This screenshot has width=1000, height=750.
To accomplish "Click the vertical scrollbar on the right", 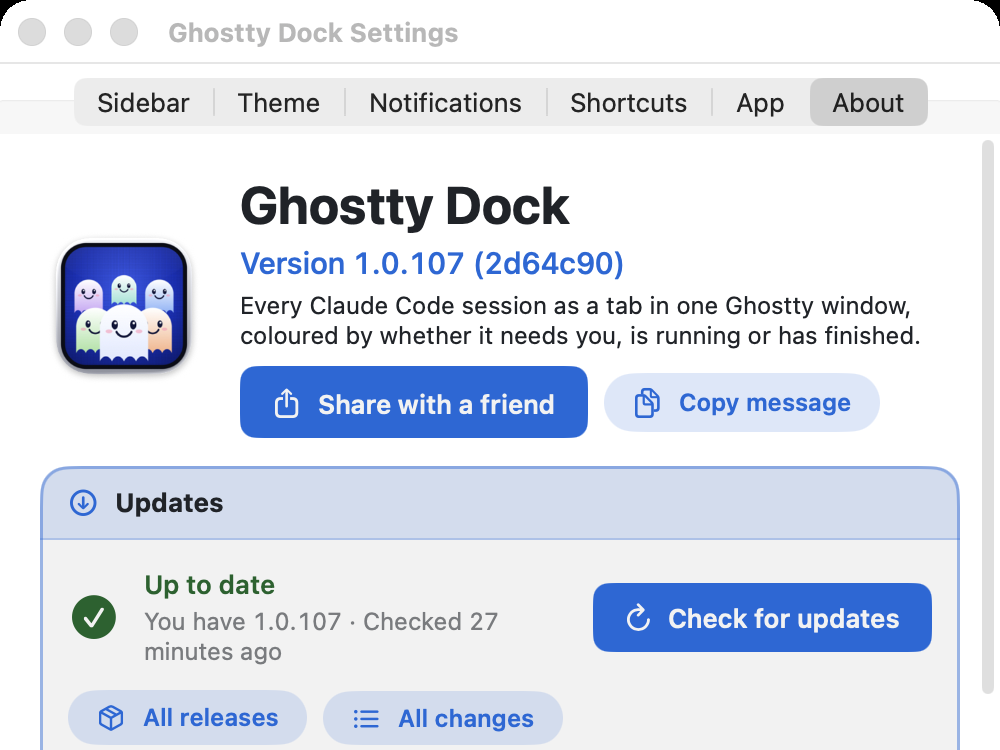I will coord(987,416).
